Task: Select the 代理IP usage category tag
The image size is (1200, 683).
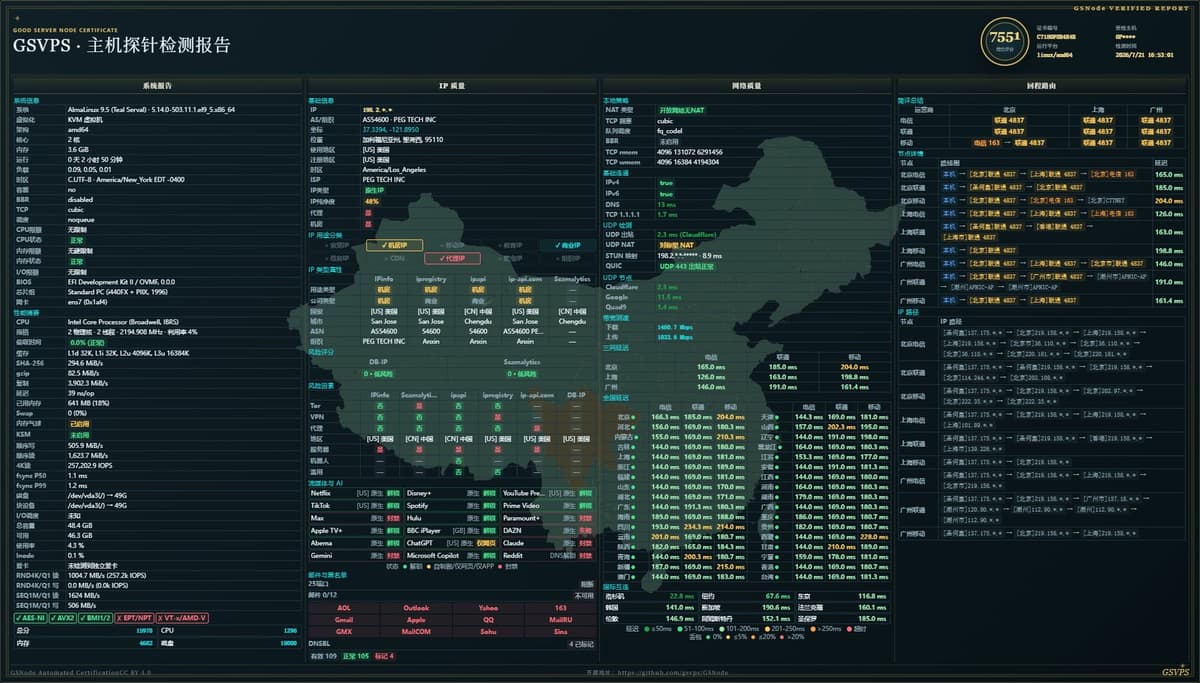Action: 451,258
